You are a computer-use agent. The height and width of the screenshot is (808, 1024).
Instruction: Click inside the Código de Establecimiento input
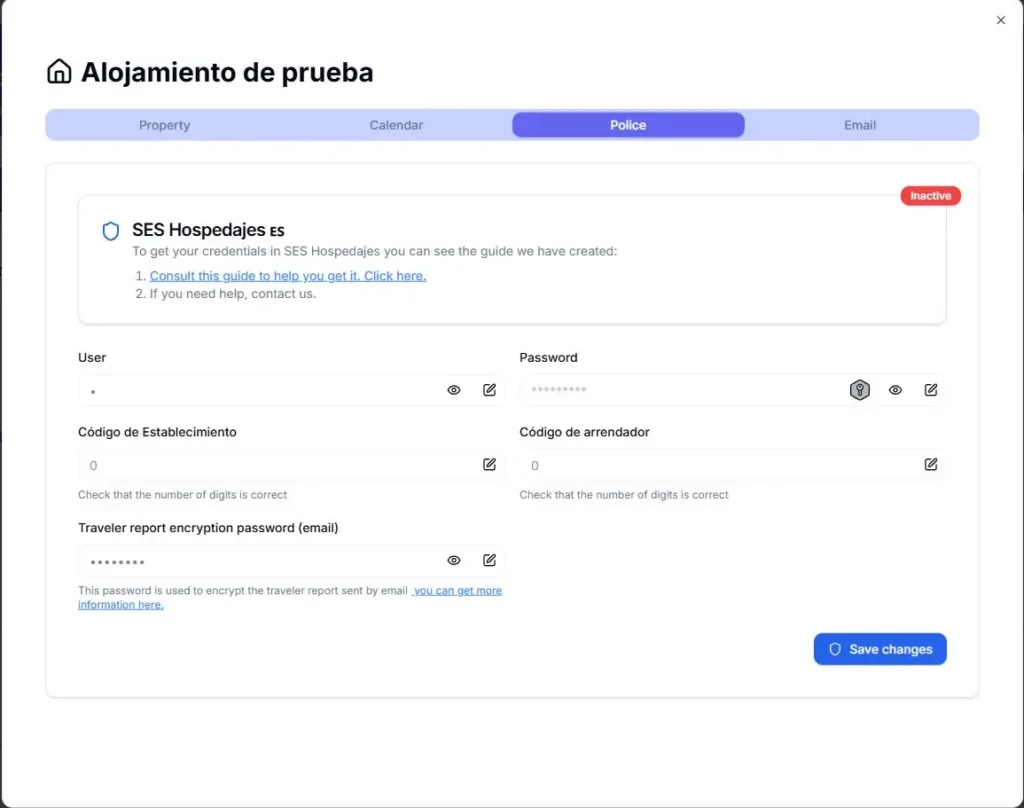point(250,465)
